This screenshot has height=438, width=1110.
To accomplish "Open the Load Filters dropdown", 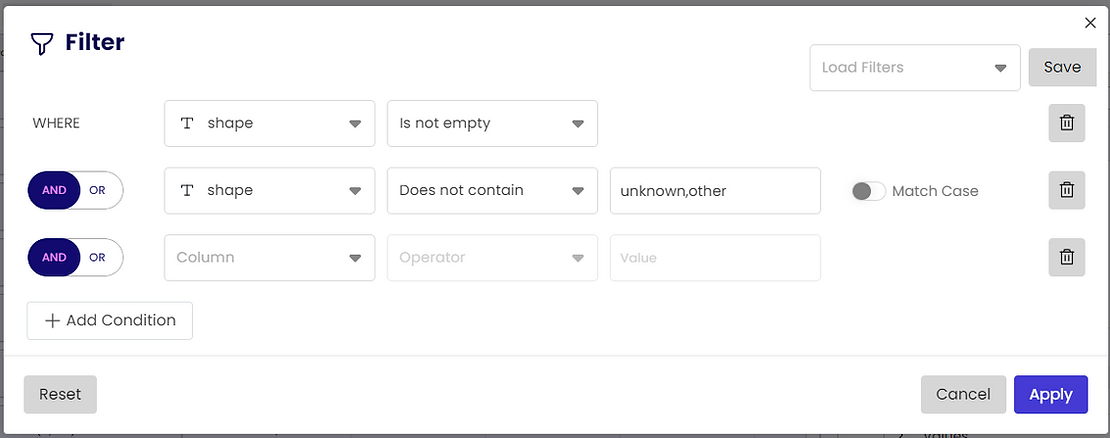I will tap(914, 68).
